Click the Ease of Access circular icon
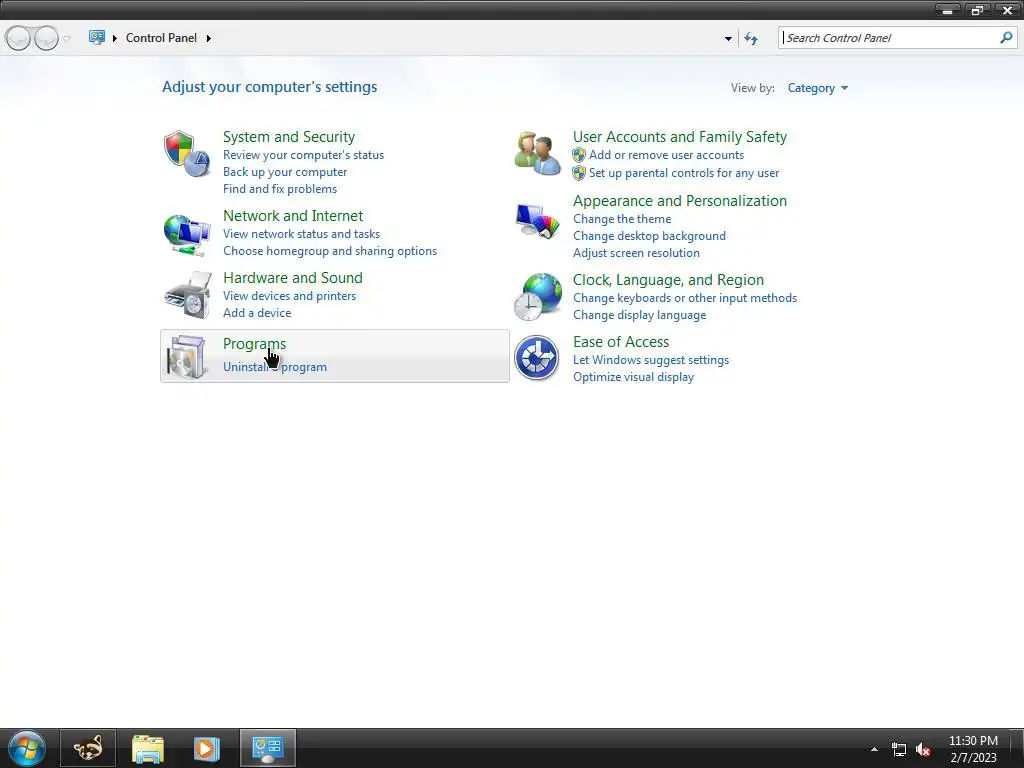 point(536,358)
